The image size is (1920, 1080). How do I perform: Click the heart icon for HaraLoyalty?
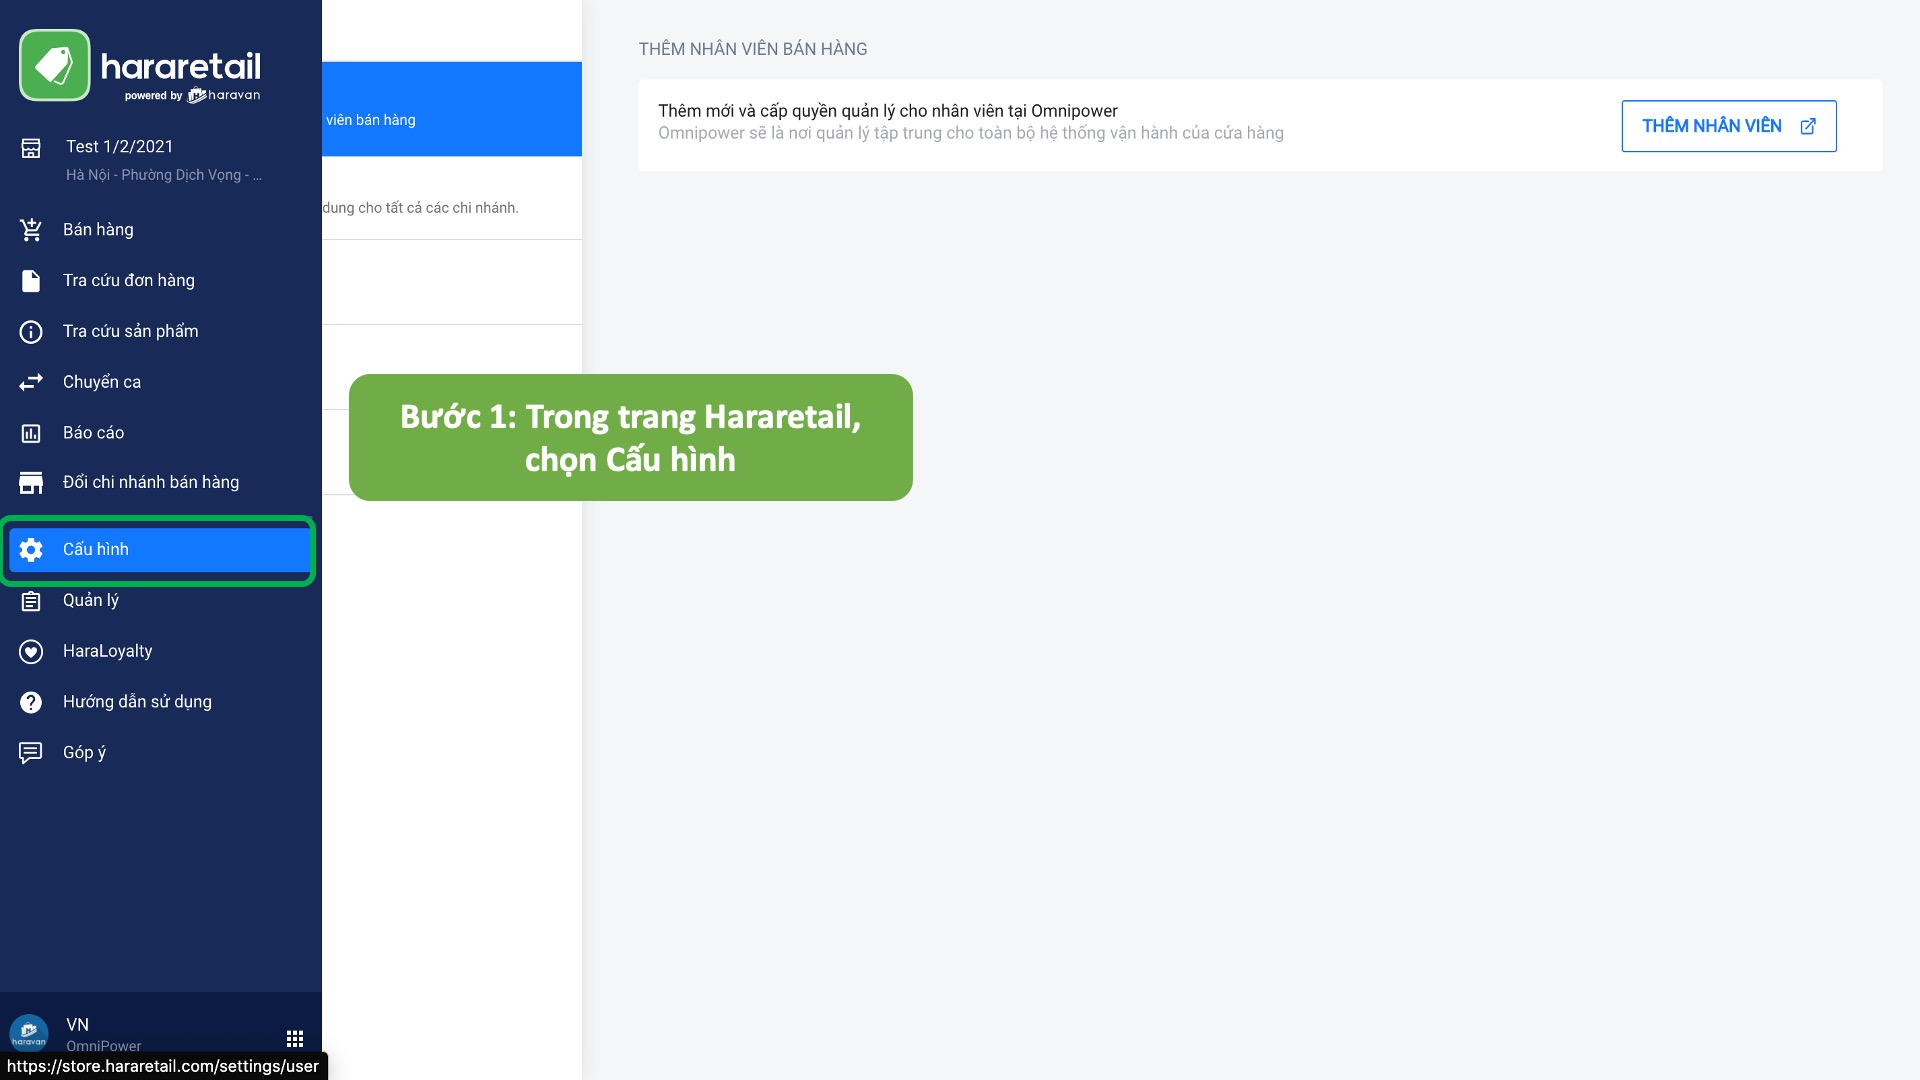[31, 651]
